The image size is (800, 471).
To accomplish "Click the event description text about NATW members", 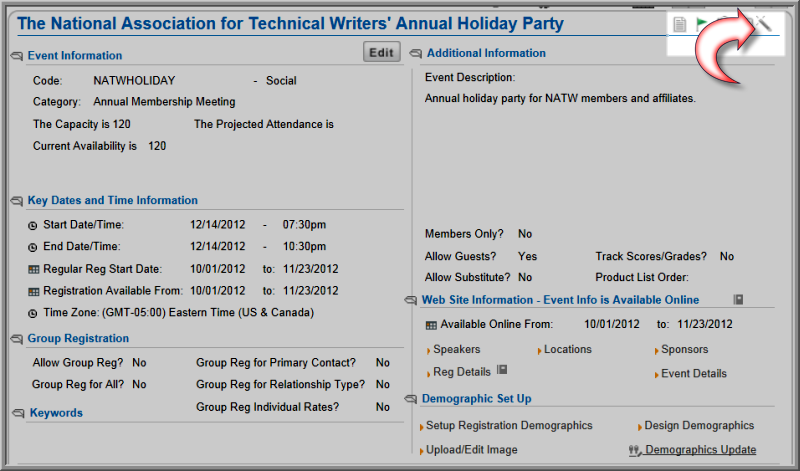I will (560, 98).
